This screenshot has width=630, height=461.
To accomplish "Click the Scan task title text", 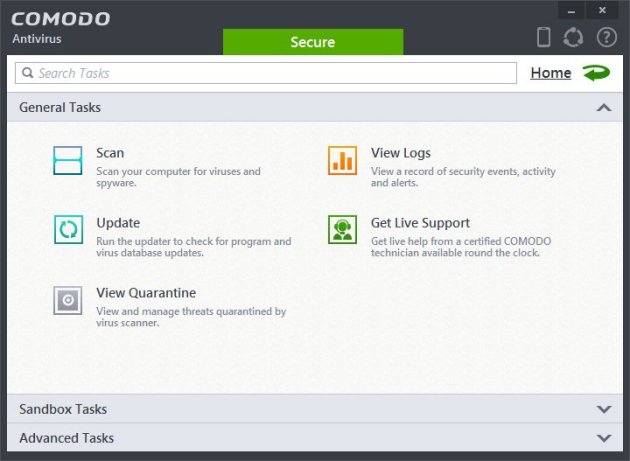I will click(110, 153).
